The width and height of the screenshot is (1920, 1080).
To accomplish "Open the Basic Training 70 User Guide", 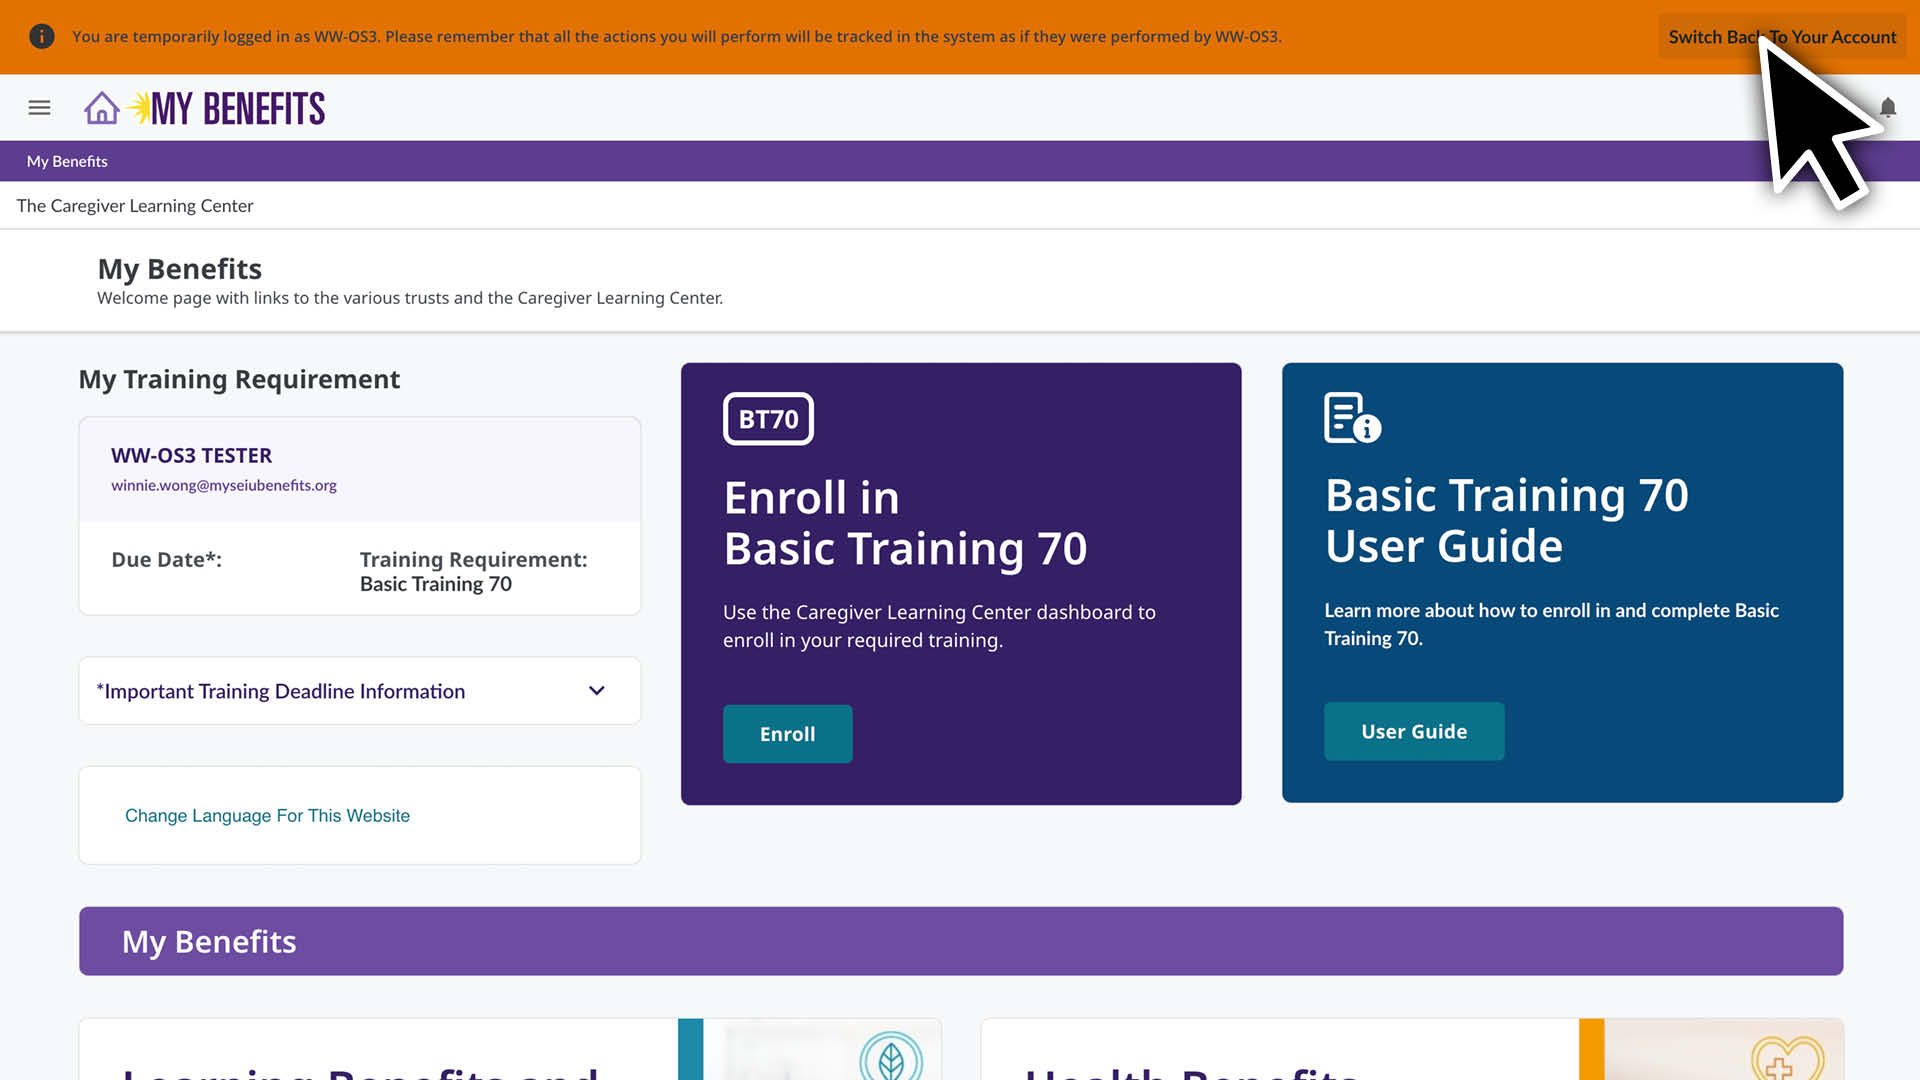I will click(1413, 731).
